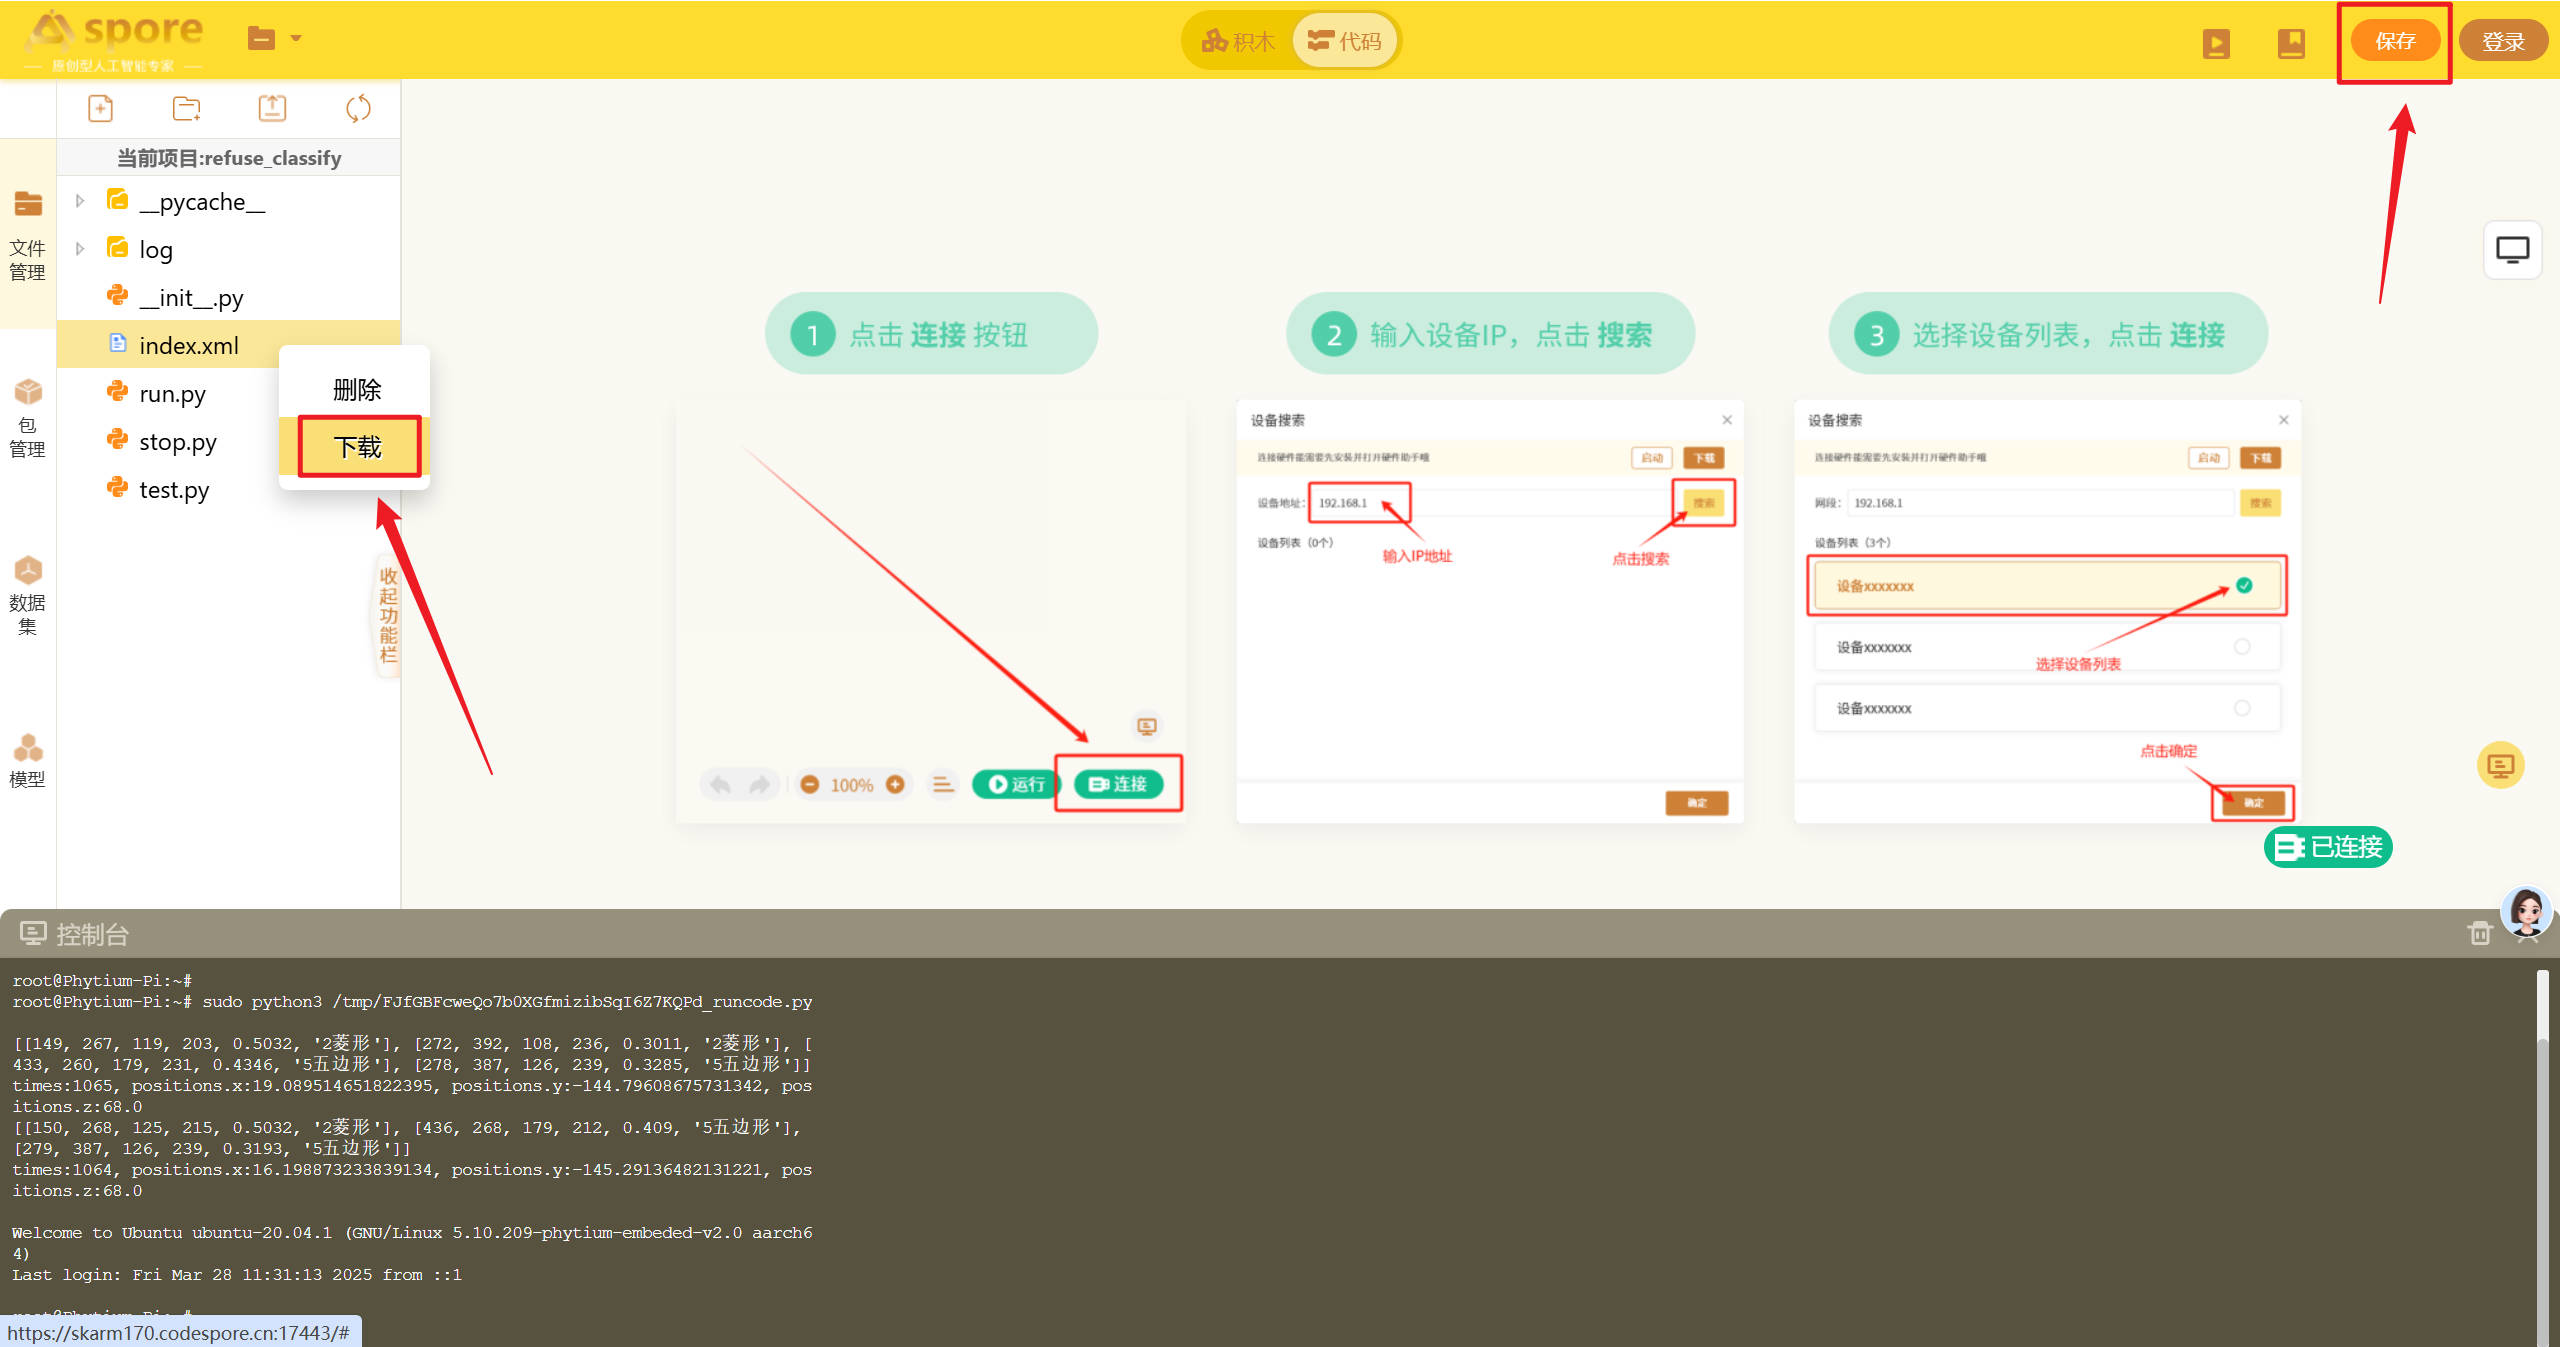Click the 登录 login button
The image size is (2560, 1347).
[x=2502, y=41]
